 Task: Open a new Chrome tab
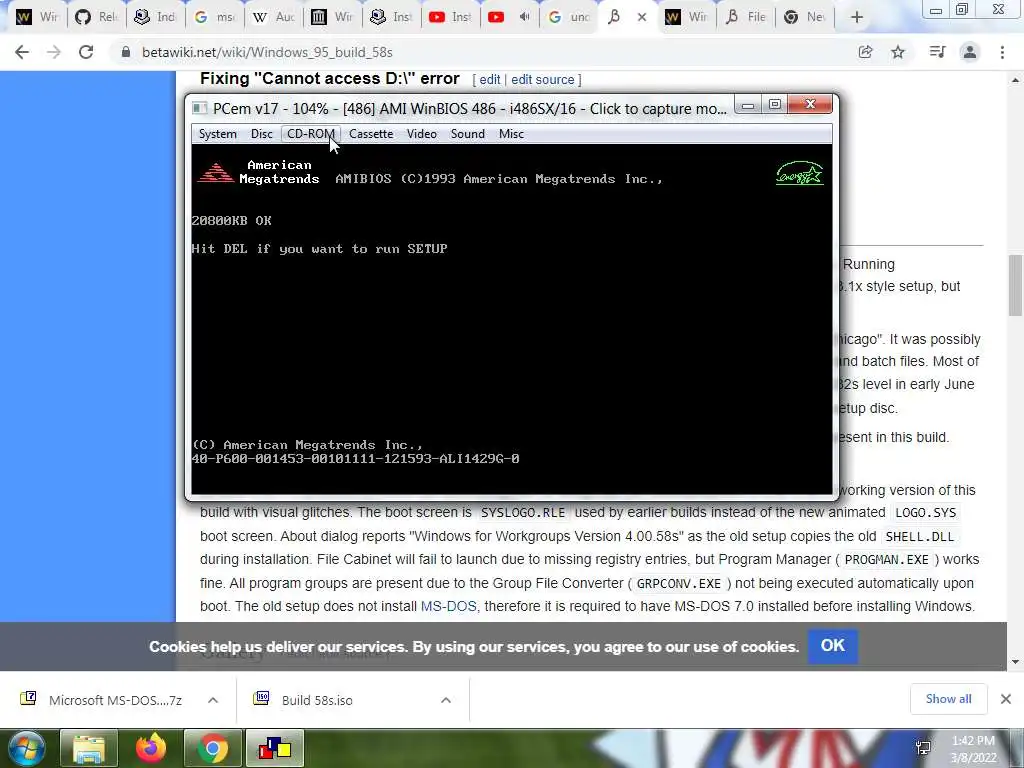pyautogui.click(x=857, y=17)
